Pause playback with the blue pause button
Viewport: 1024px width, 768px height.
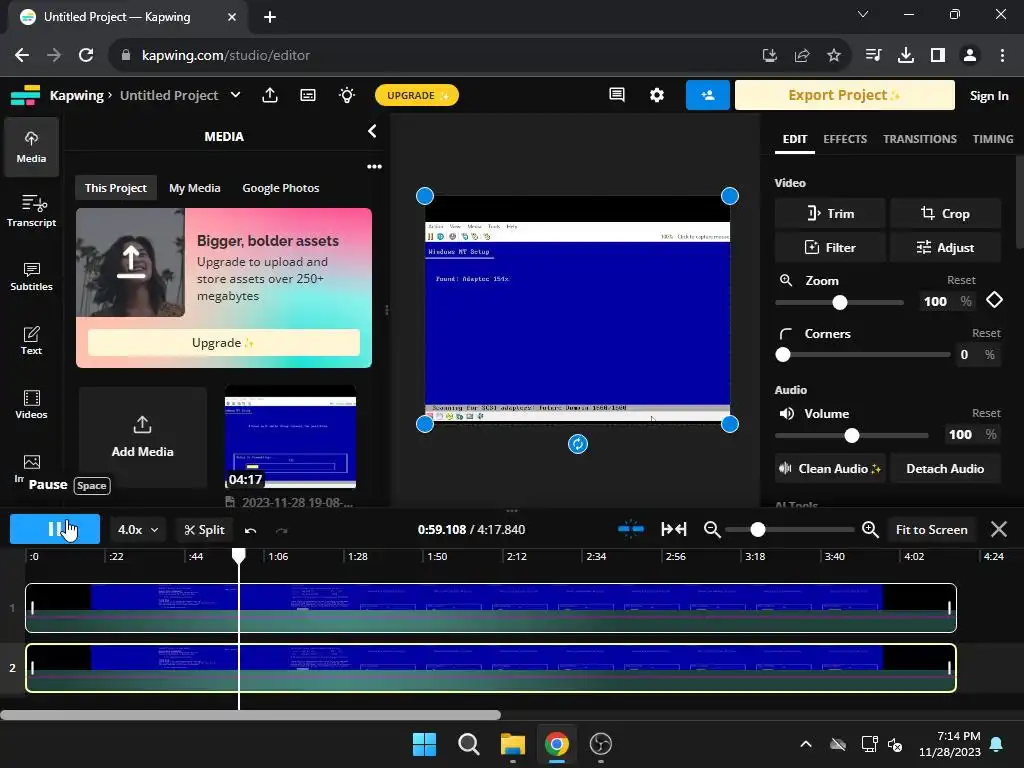[55, 529]
